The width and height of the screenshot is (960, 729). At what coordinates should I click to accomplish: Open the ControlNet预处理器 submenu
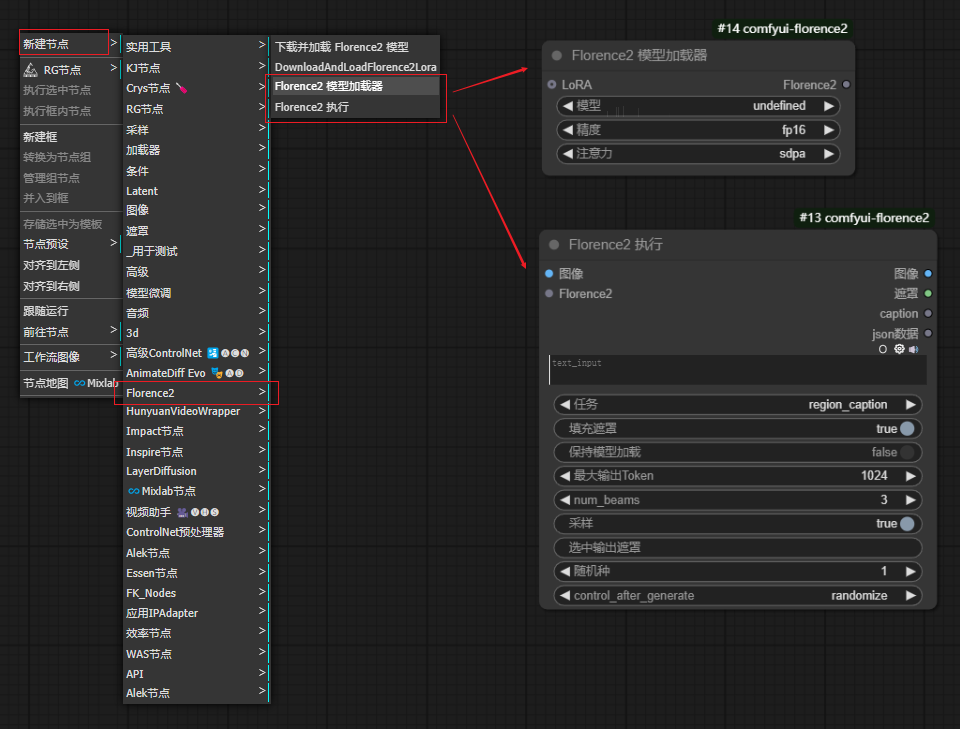196,532
